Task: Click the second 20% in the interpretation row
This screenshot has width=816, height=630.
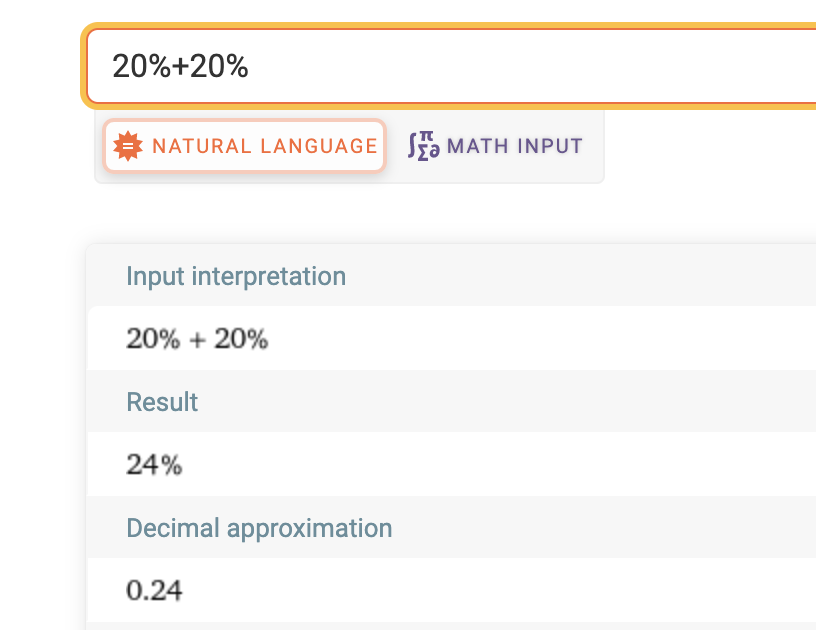Action: pyautogui.click(x=241, y=339)
